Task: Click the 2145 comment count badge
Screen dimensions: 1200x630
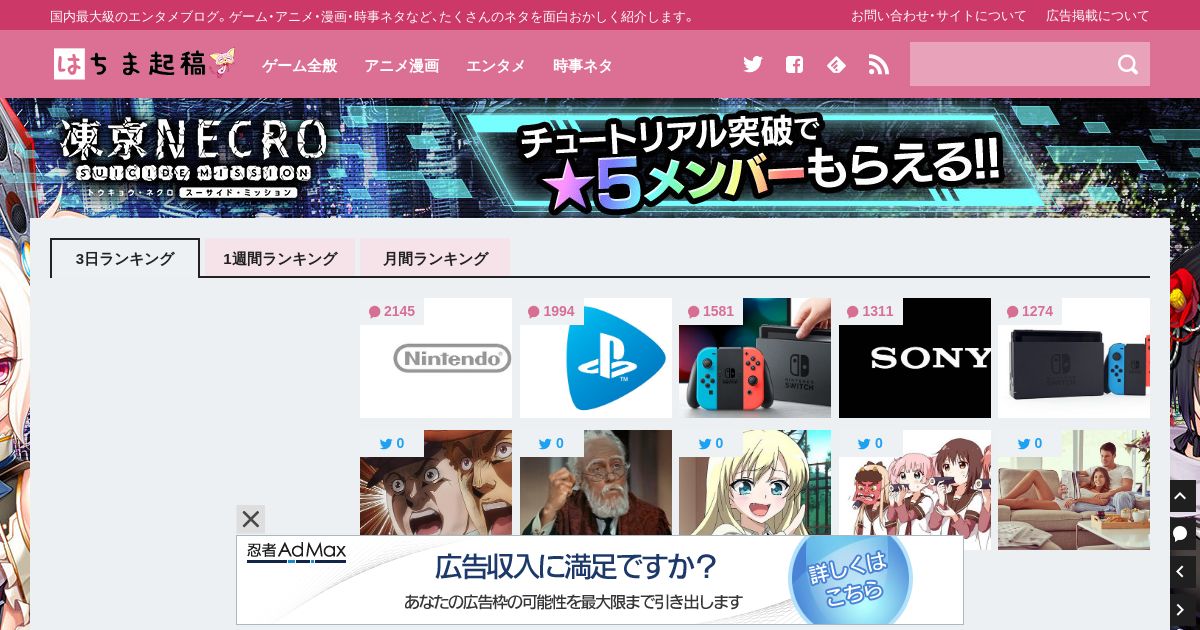Action: (391, 311)
